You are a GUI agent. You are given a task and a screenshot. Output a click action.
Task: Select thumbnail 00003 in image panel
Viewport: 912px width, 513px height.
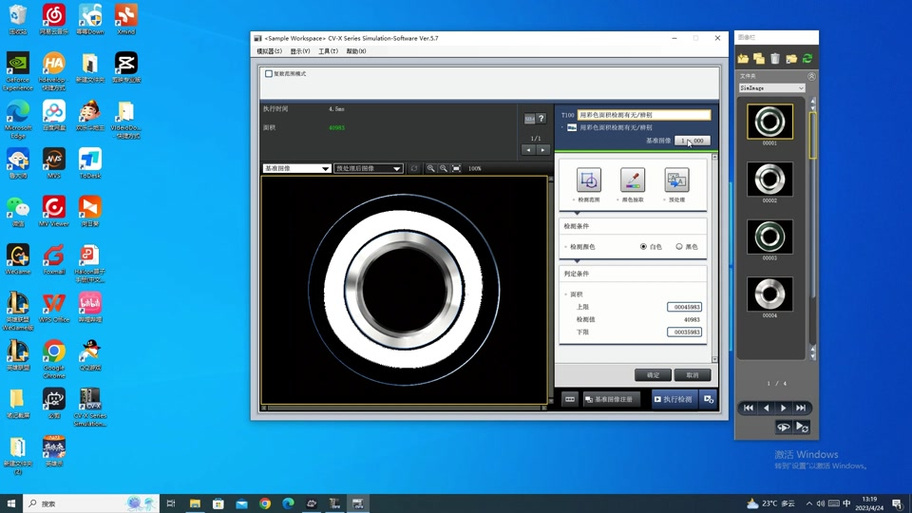770,236
